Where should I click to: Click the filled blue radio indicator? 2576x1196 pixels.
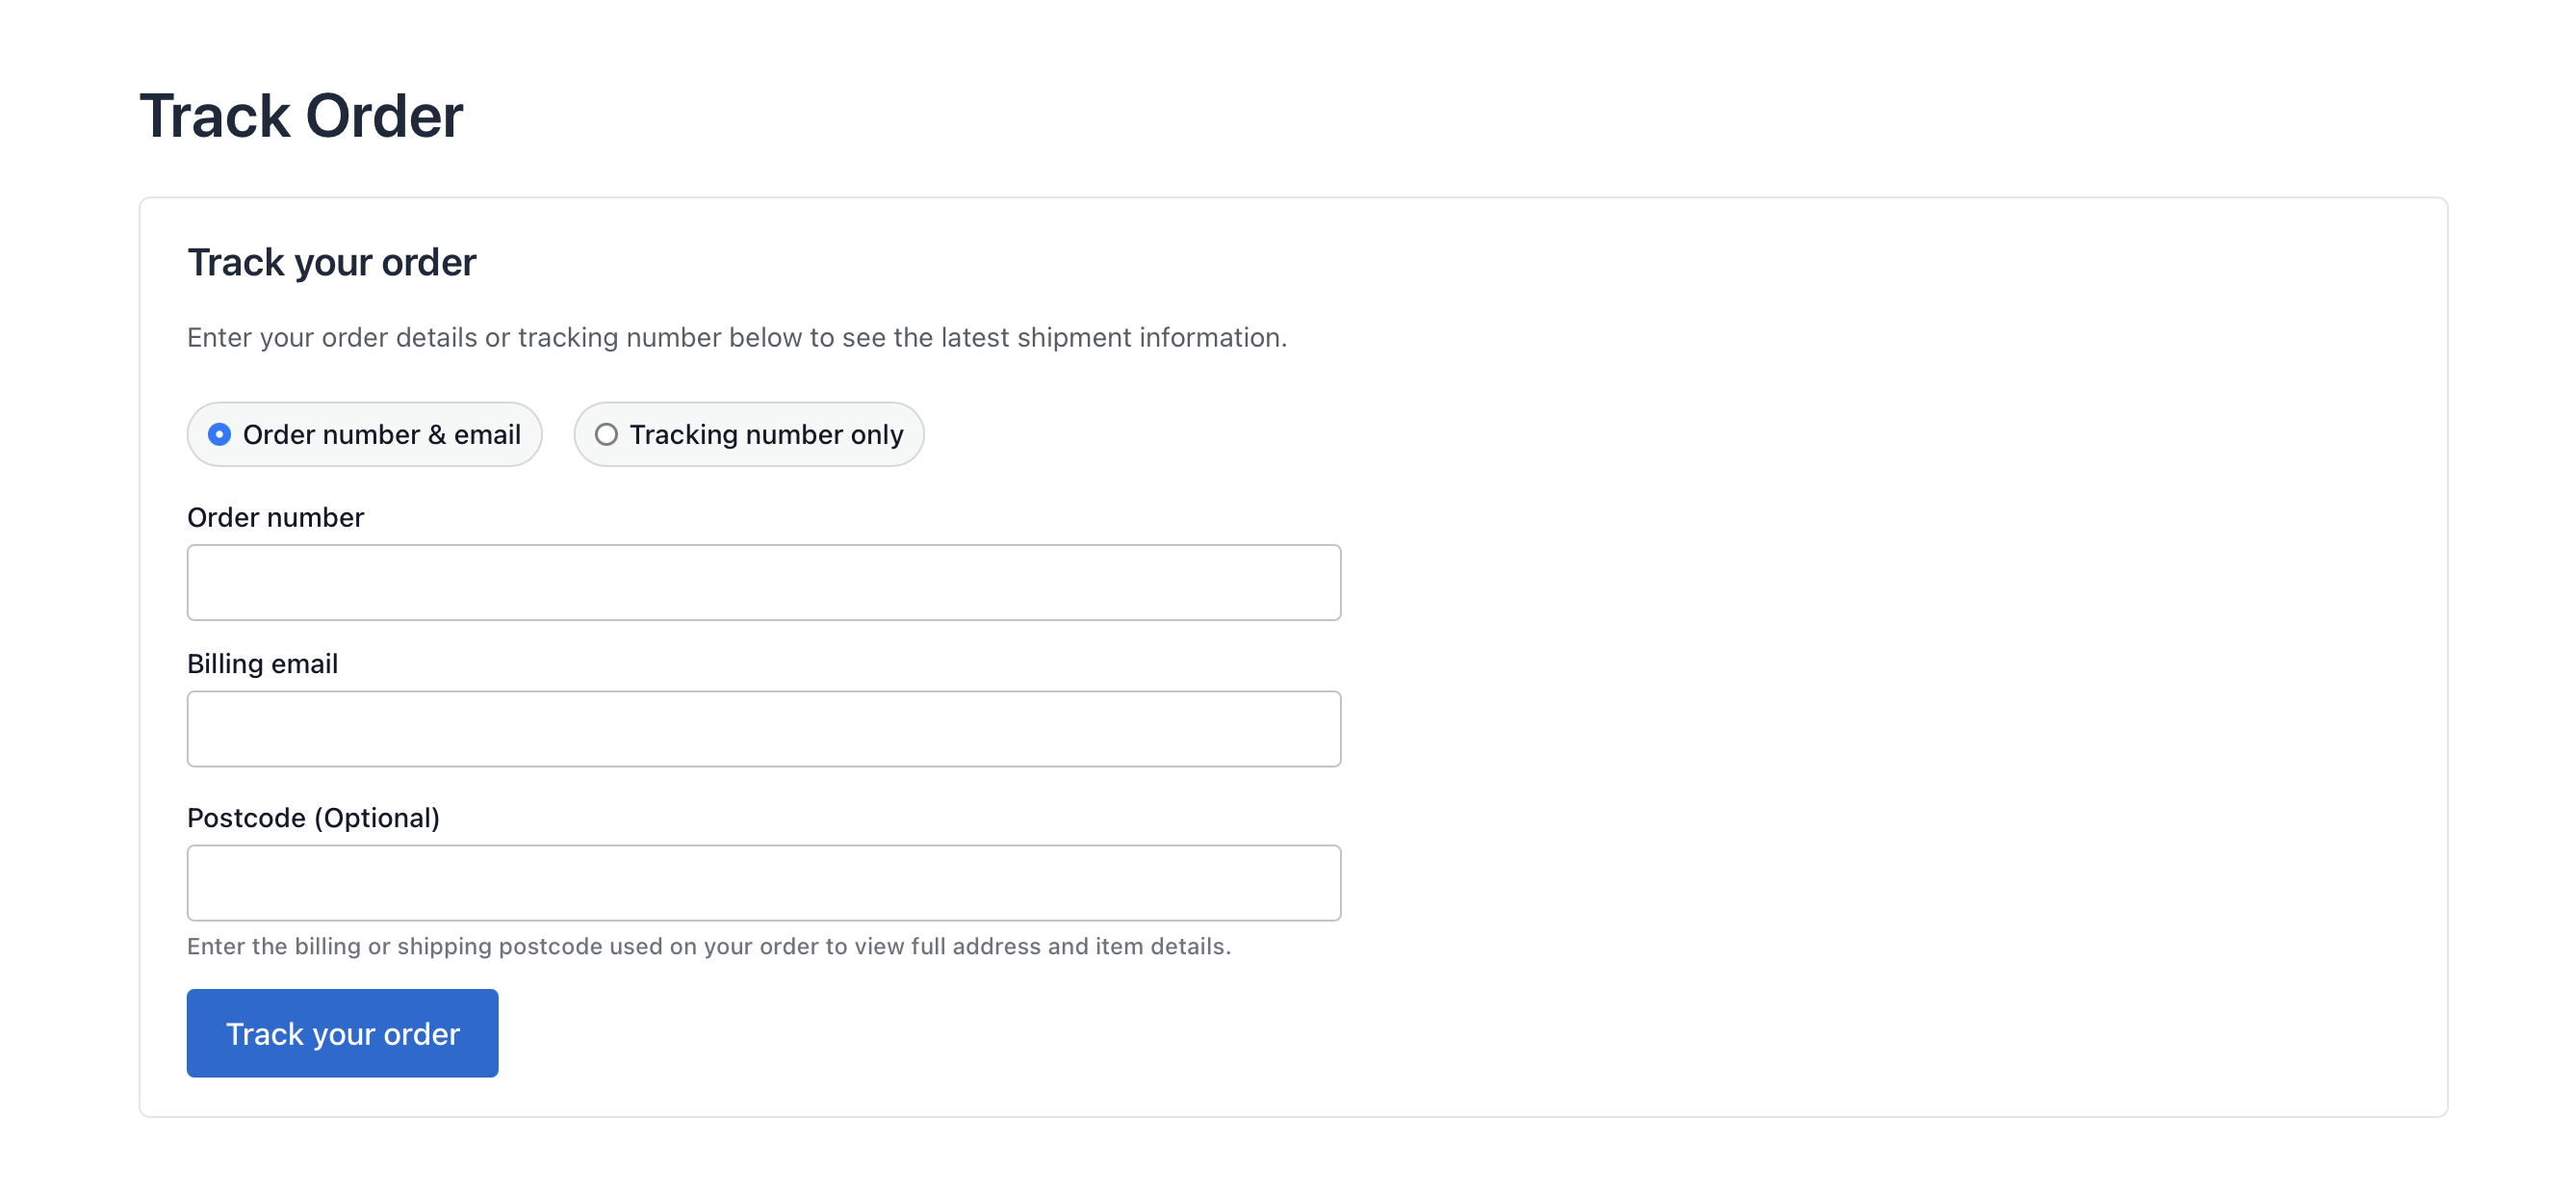coord(219,434)
